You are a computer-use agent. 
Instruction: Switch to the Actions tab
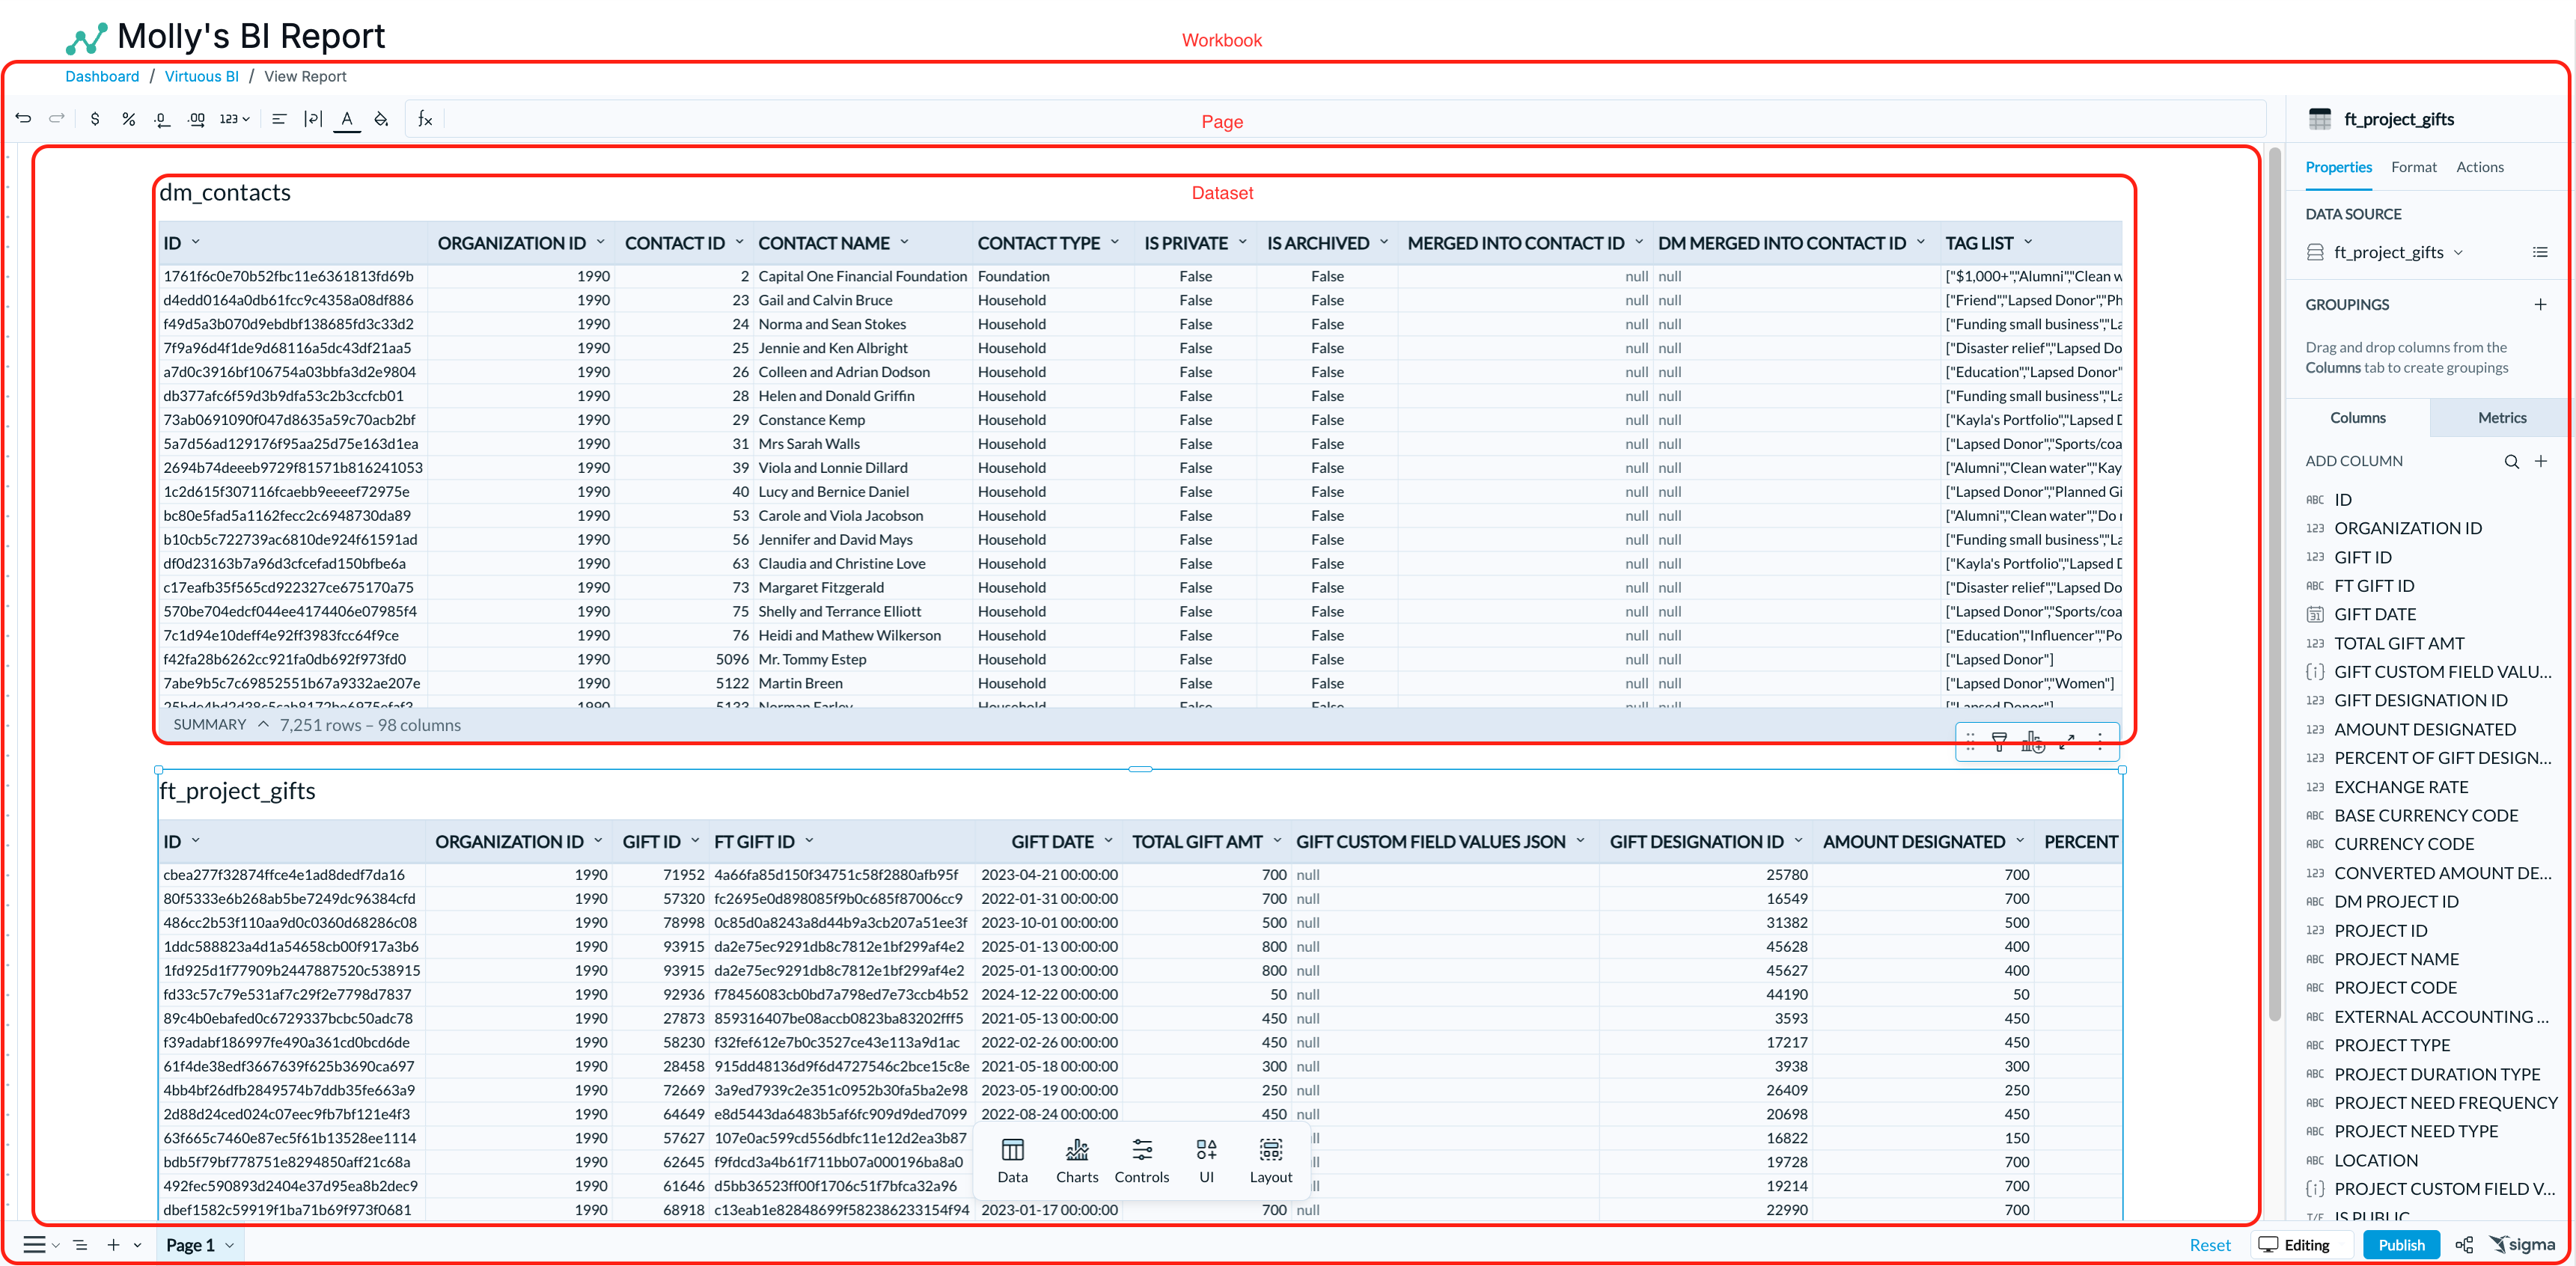(2479, 167)
